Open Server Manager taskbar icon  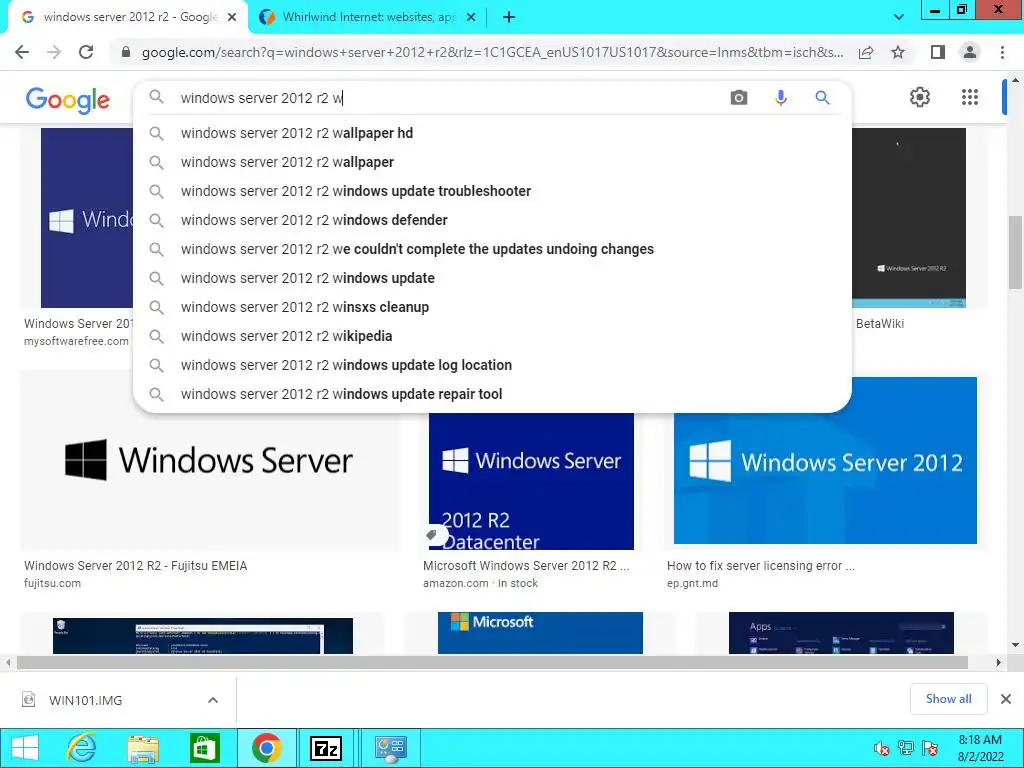391,748
